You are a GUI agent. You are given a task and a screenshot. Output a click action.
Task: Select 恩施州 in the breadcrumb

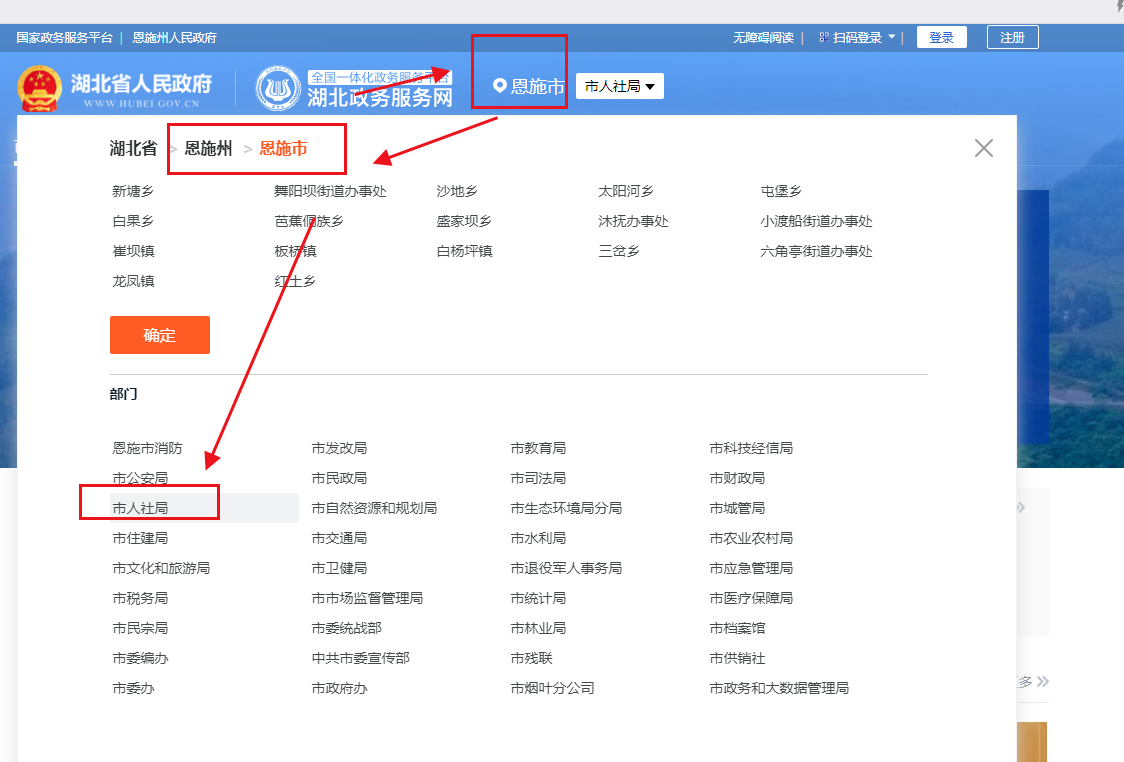pos(208,149)
